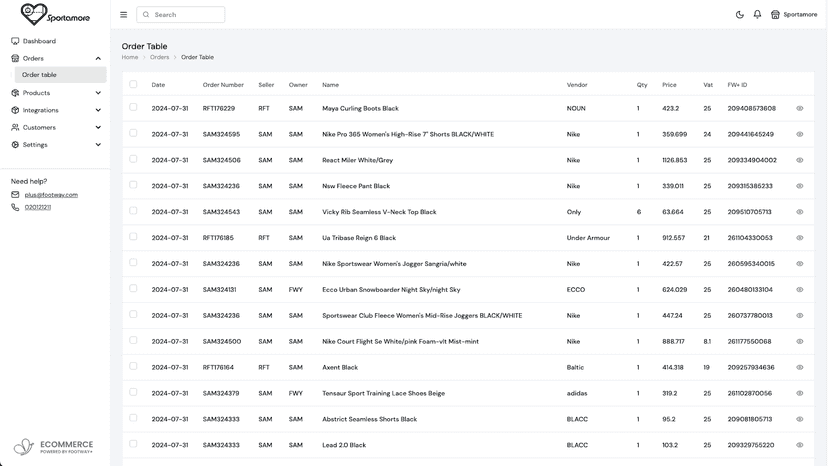The width and height of the screenshot is (828, 466).
Task: Focus the Search input field
Action: tap(181, 15)
